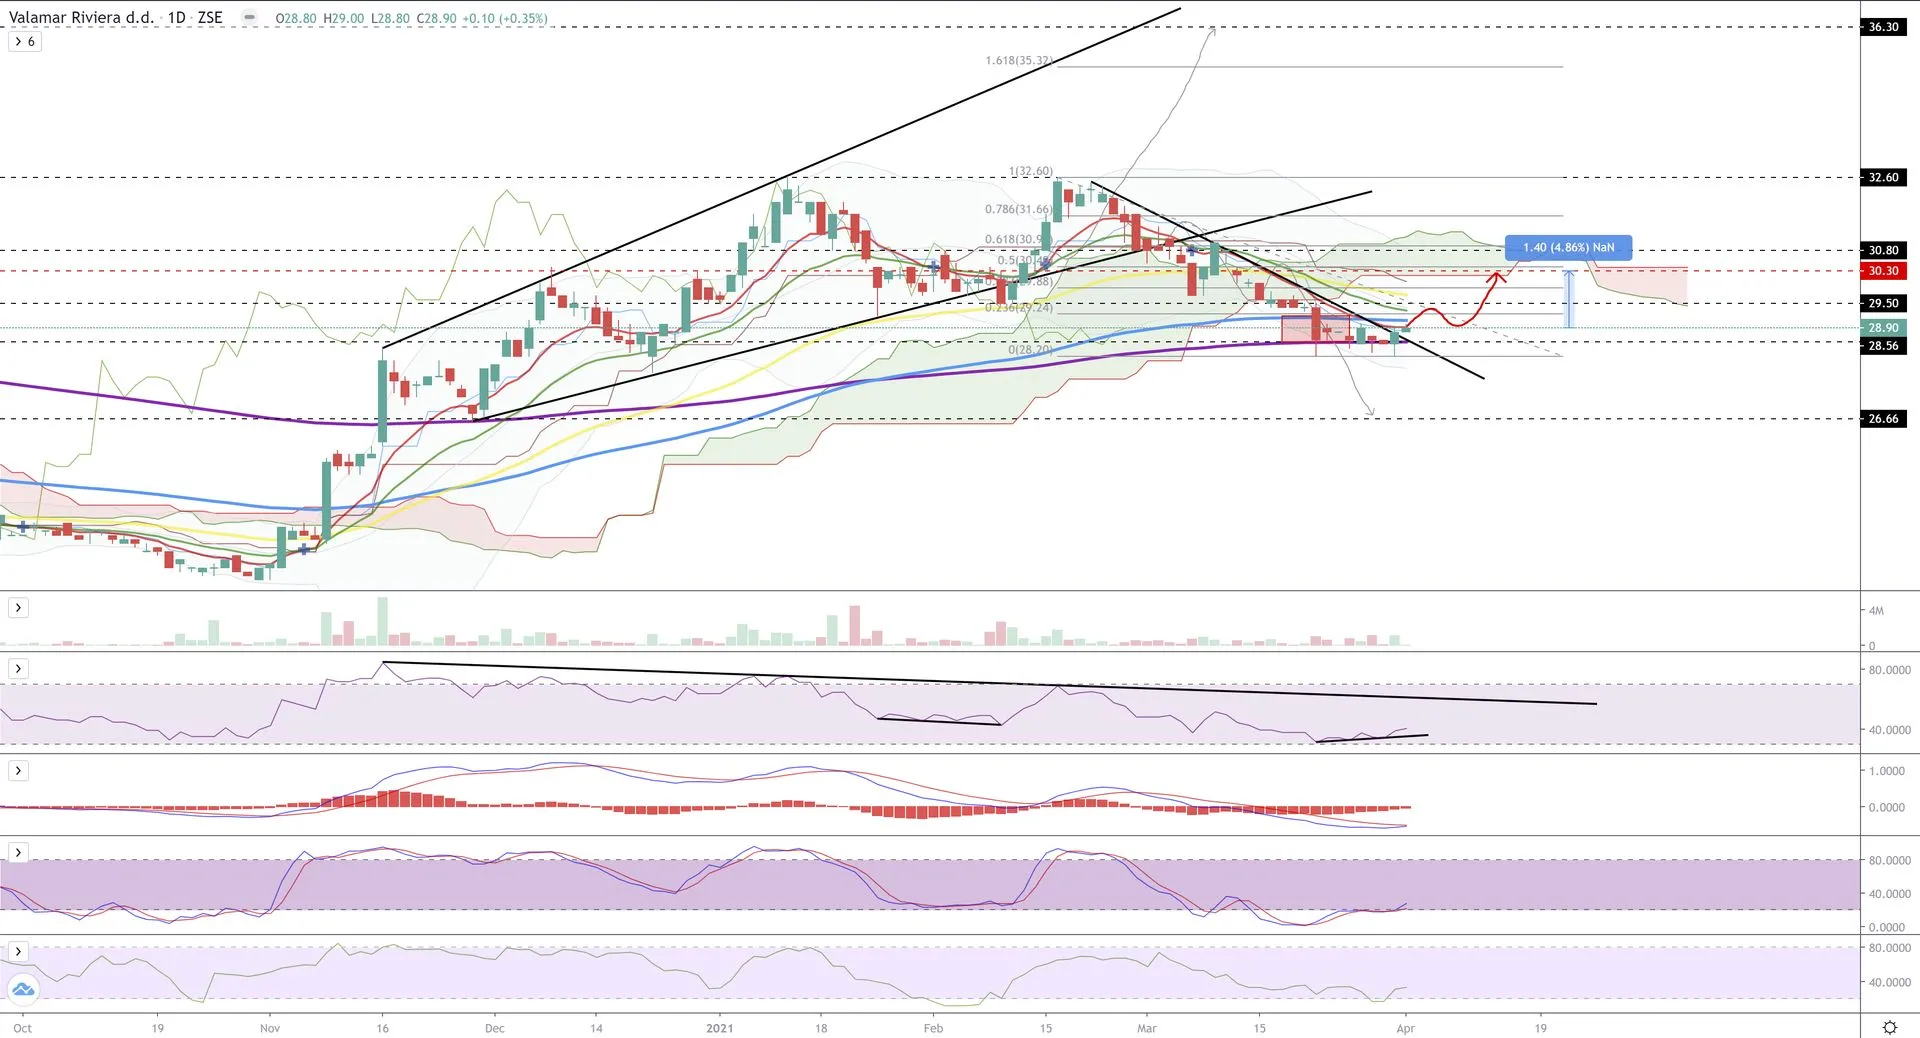Screen dimensions: 1920x1038
Task: Click the Valamar Riviera d.d. symbol title
Action: (79, 18)
